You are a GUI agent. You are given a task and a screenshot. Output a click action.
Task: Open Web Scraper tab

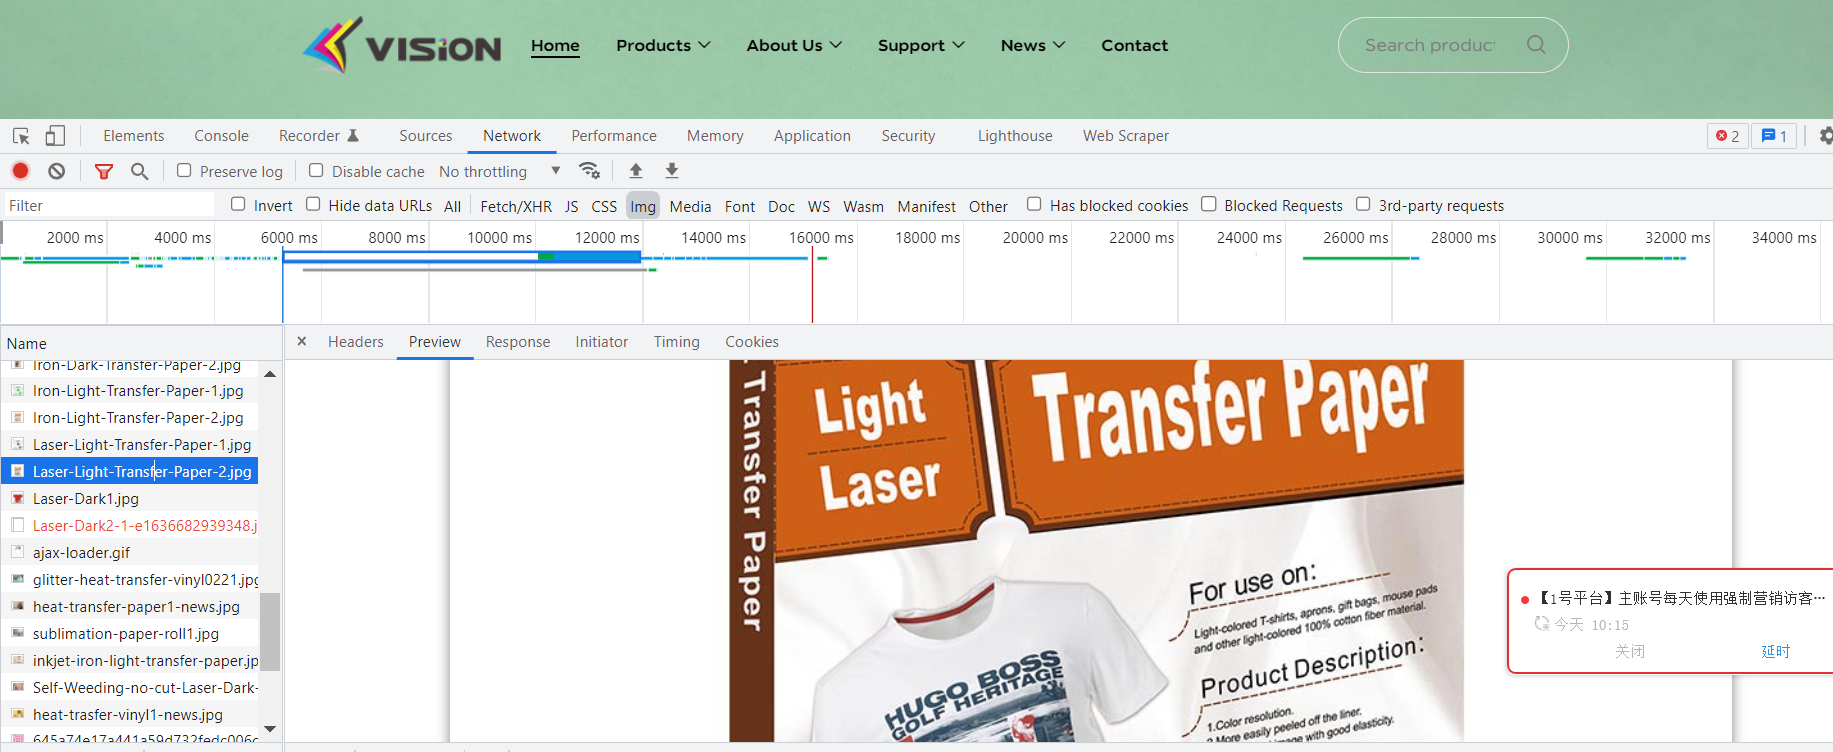click(x=1126, y=136)
